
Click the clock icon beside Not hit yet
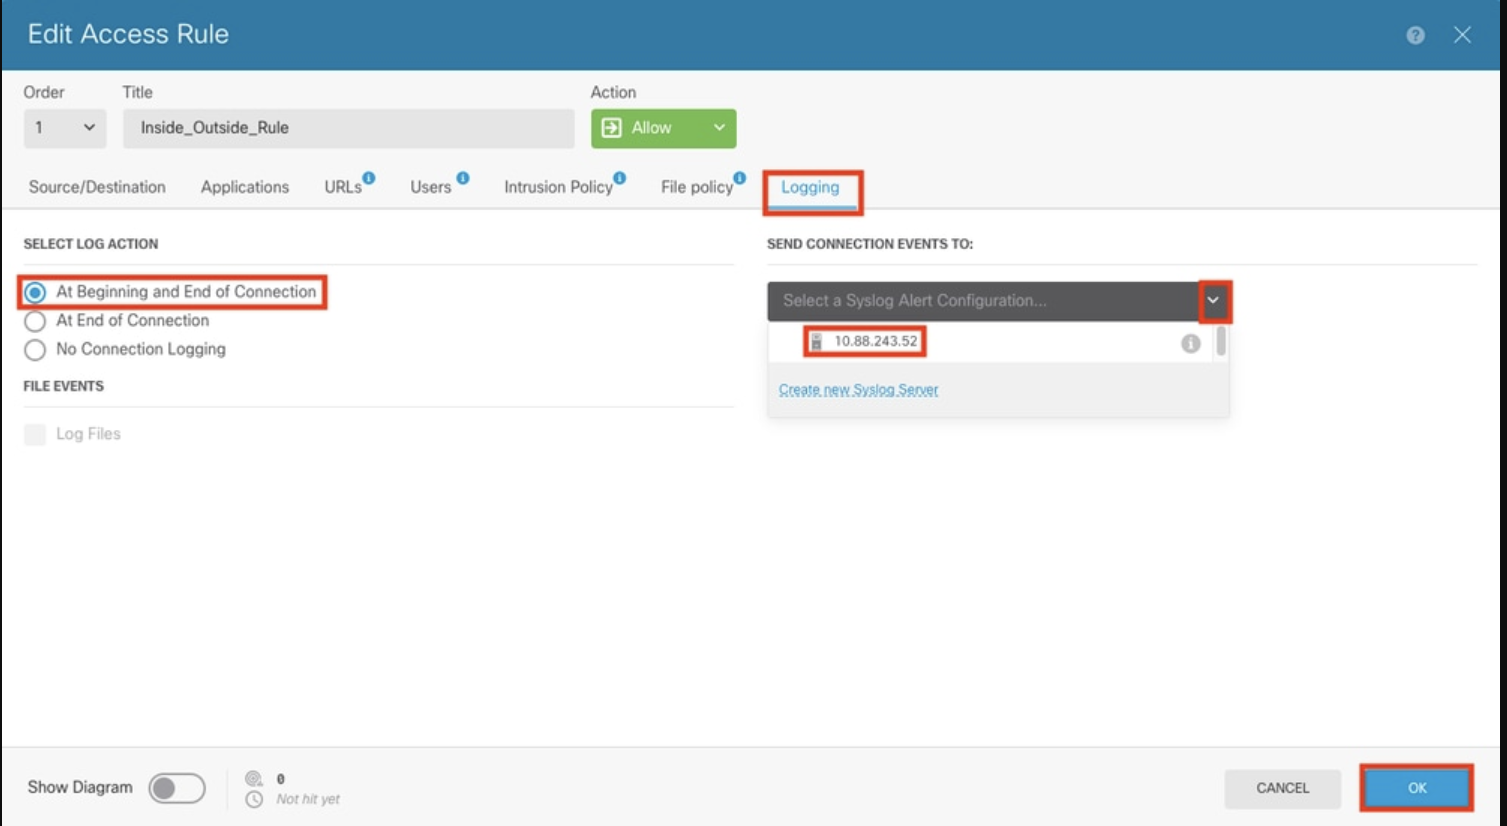[x=254, y=799]
